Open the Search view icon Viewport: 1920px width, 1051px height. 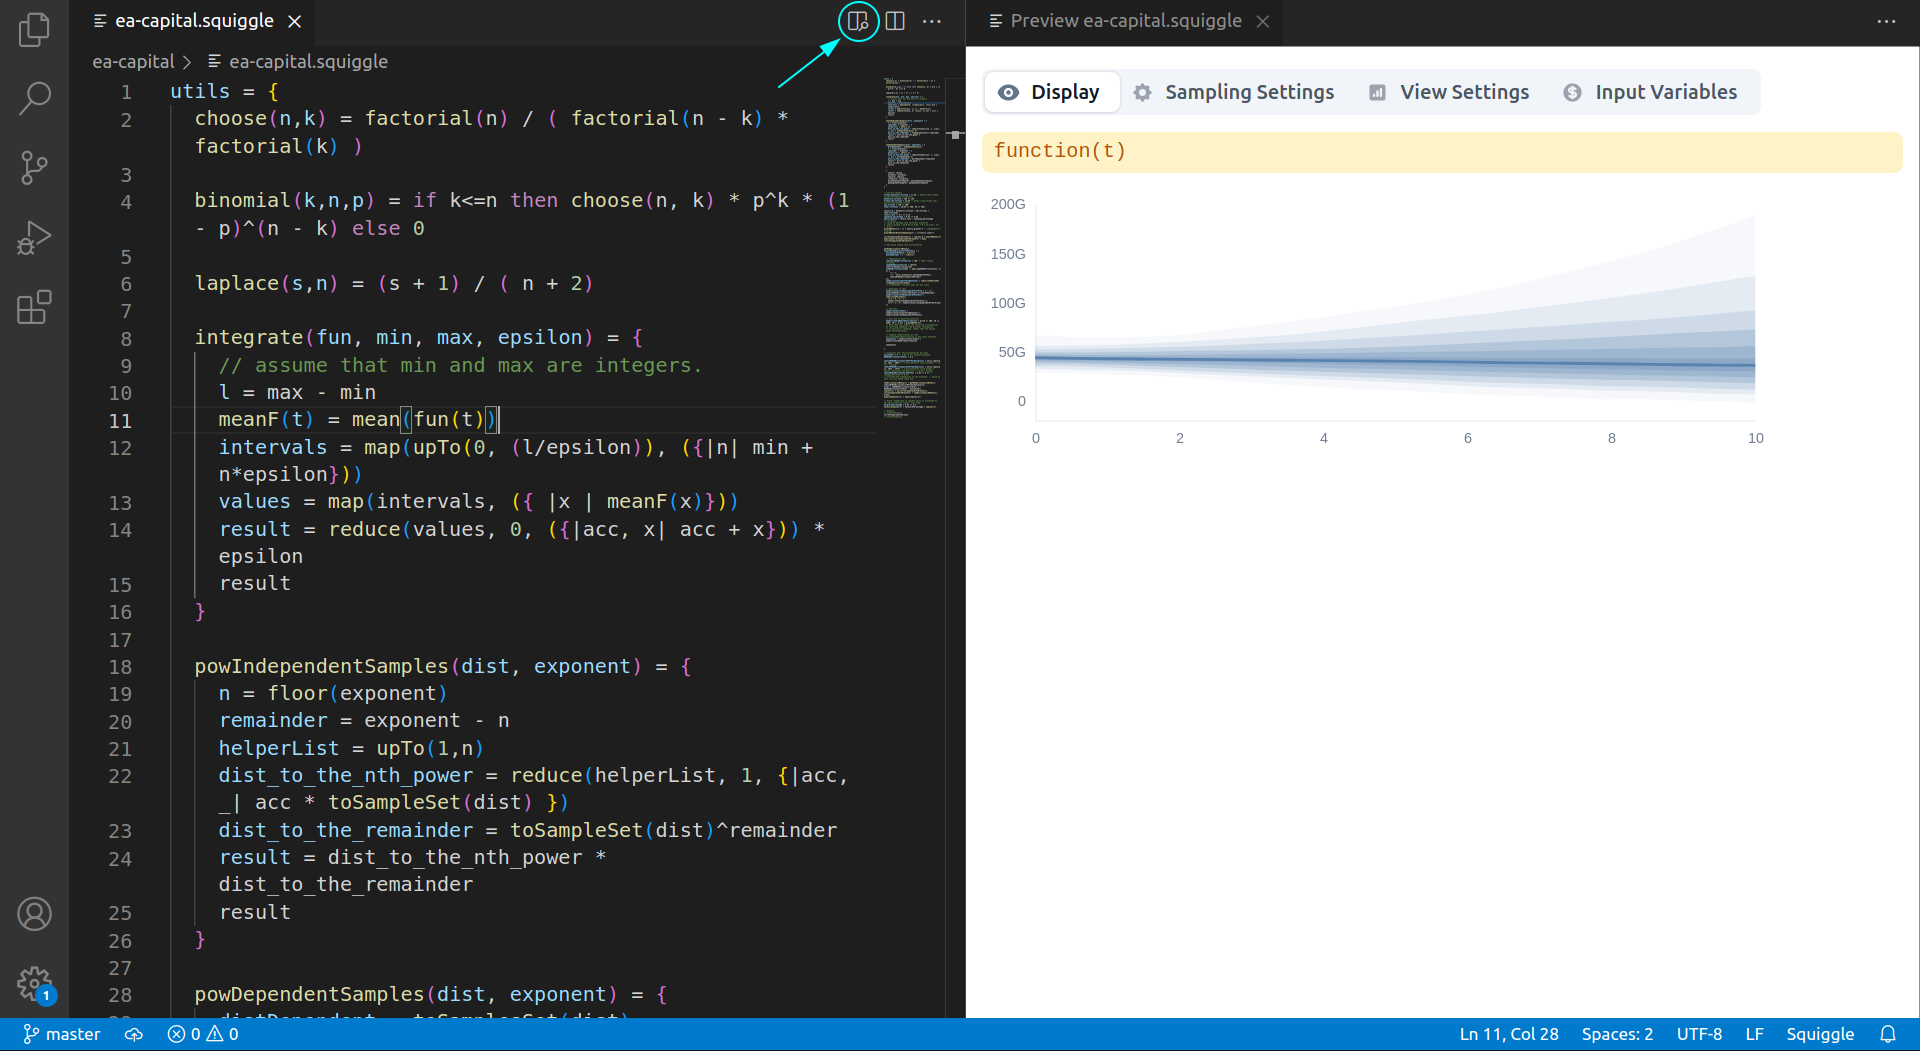(x=34, y=98)
